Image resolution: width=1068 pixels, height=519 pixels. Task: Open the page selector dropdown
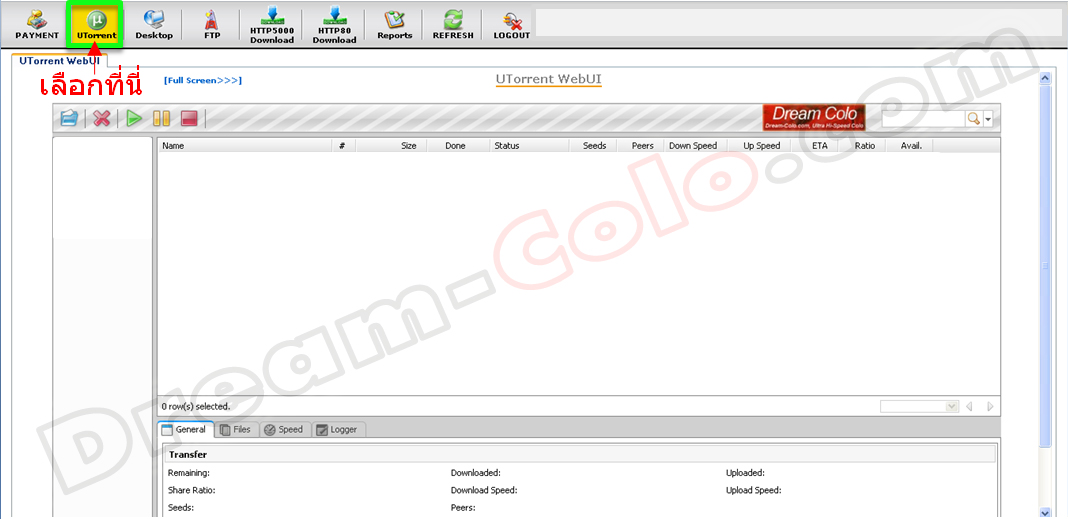[920, 407]
